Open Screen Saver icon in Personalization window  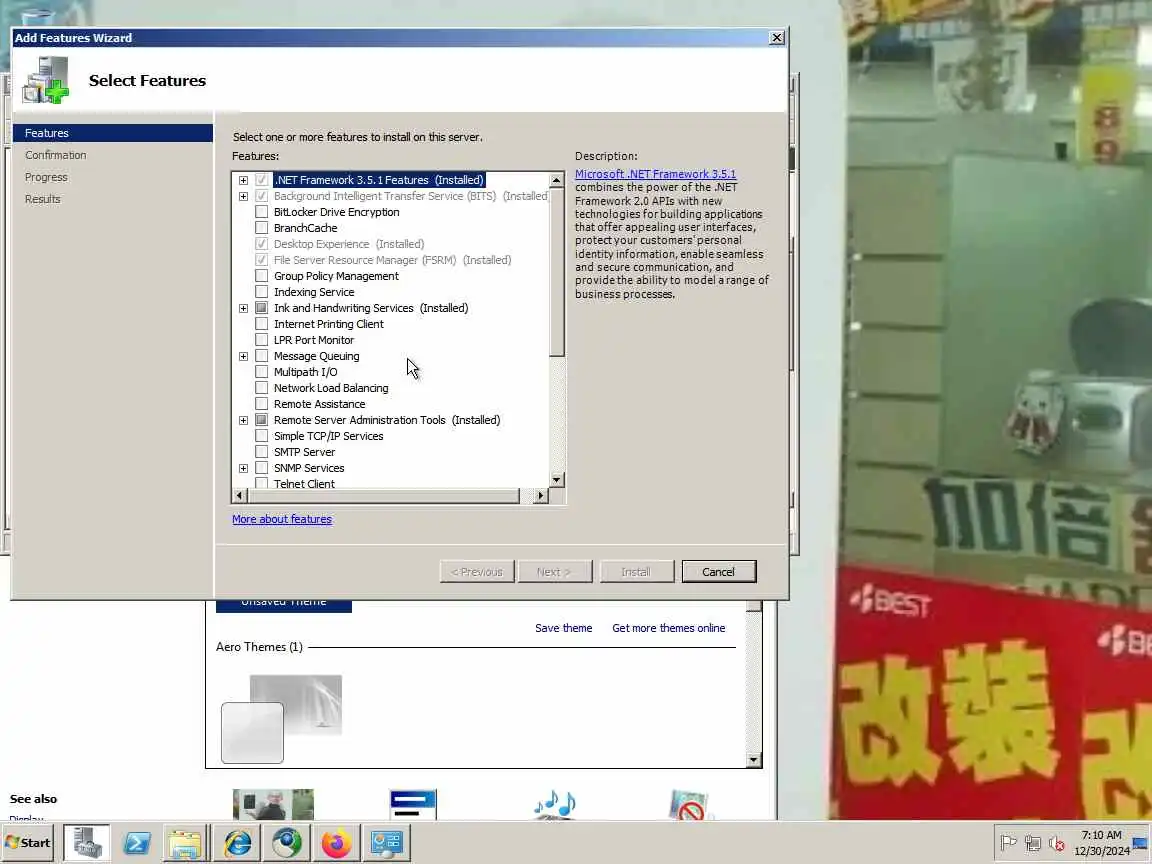point(688,804)
